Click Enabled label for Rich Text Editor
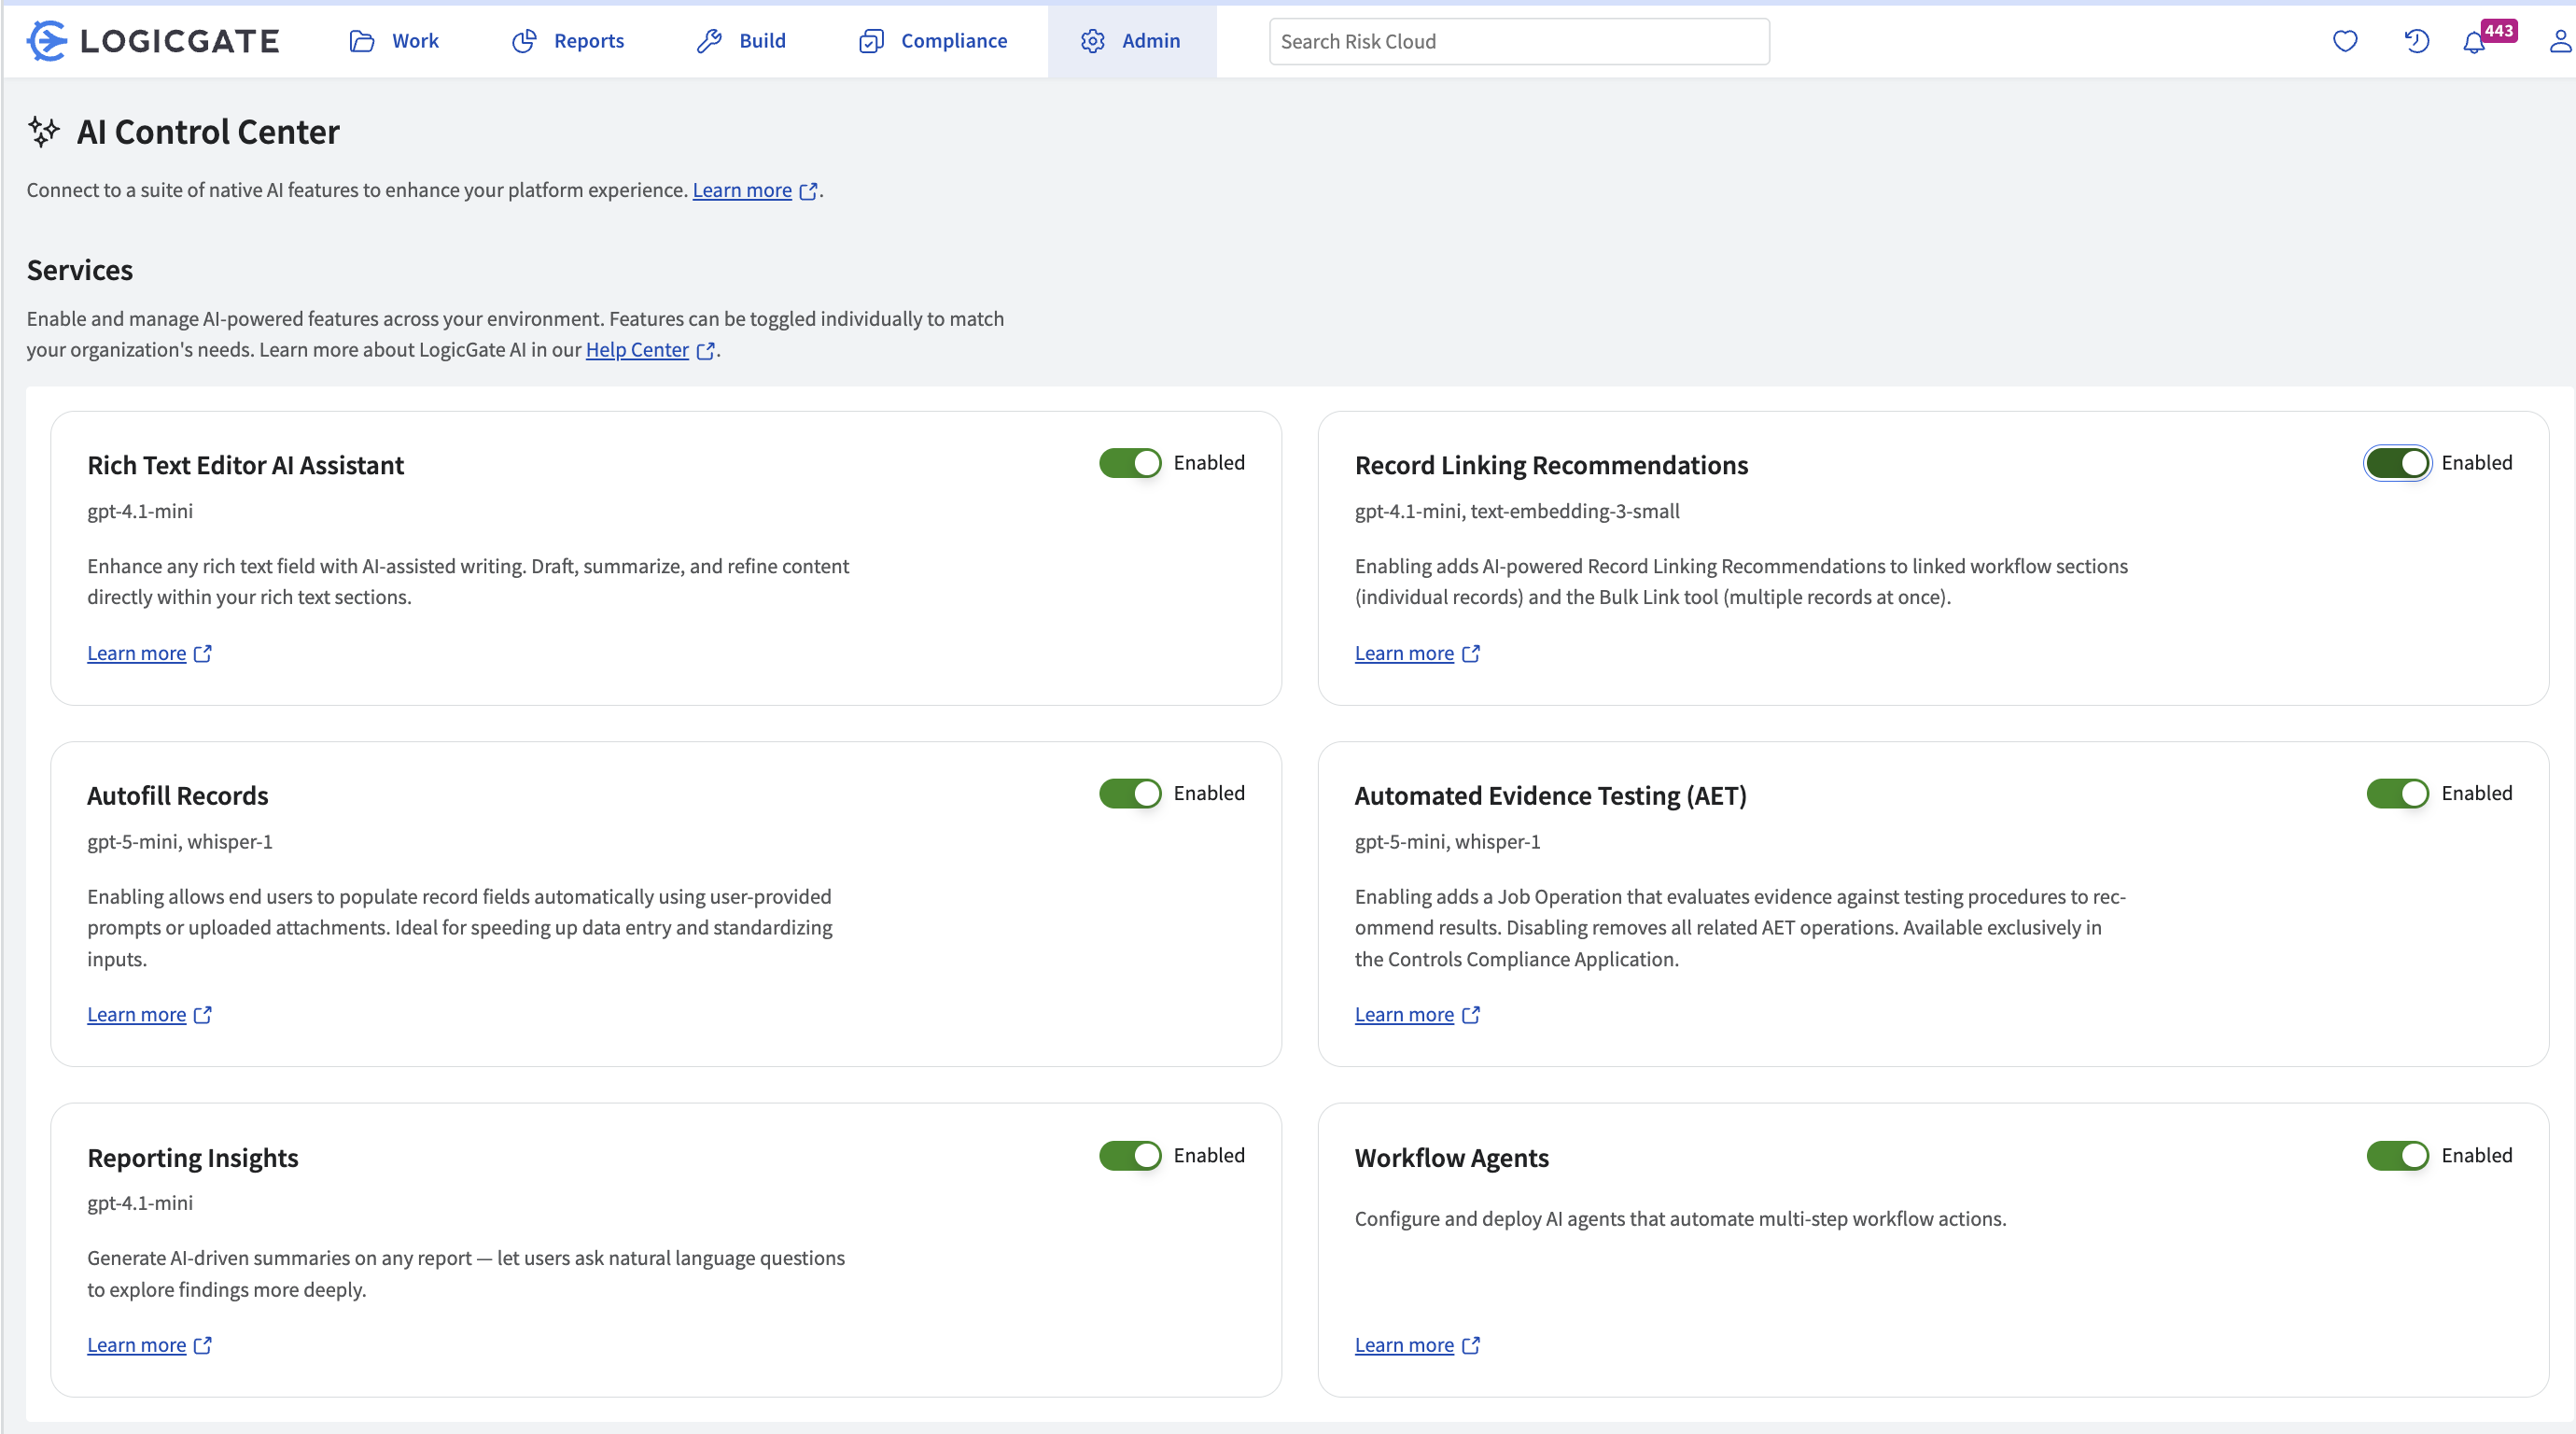 pos(1209,463)
